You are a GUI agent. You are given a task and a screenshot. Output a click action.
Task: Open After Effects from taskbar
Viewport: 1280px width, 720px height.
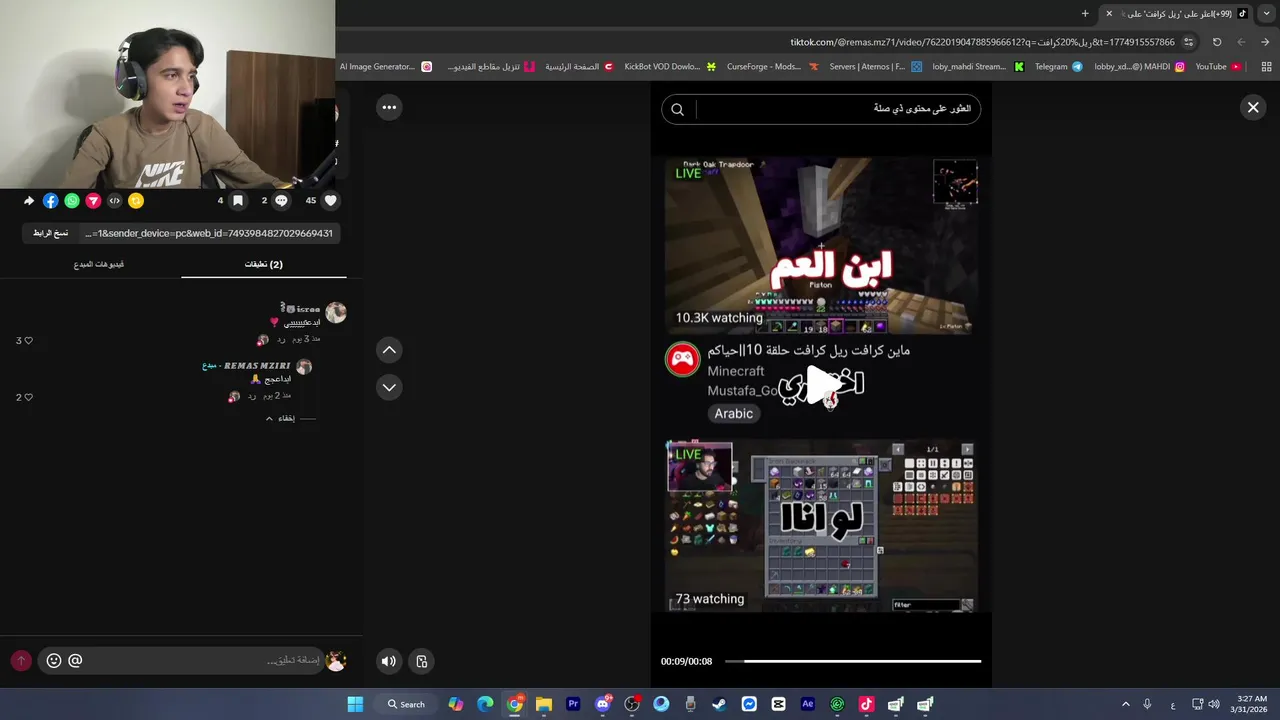click(x=808, y=704)
